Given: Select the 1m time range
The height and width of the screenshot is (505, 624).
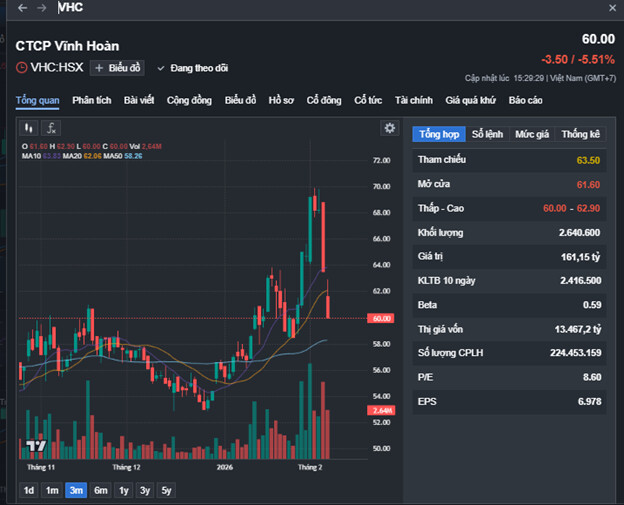Looking at the screenshot, I should point(52,490).
